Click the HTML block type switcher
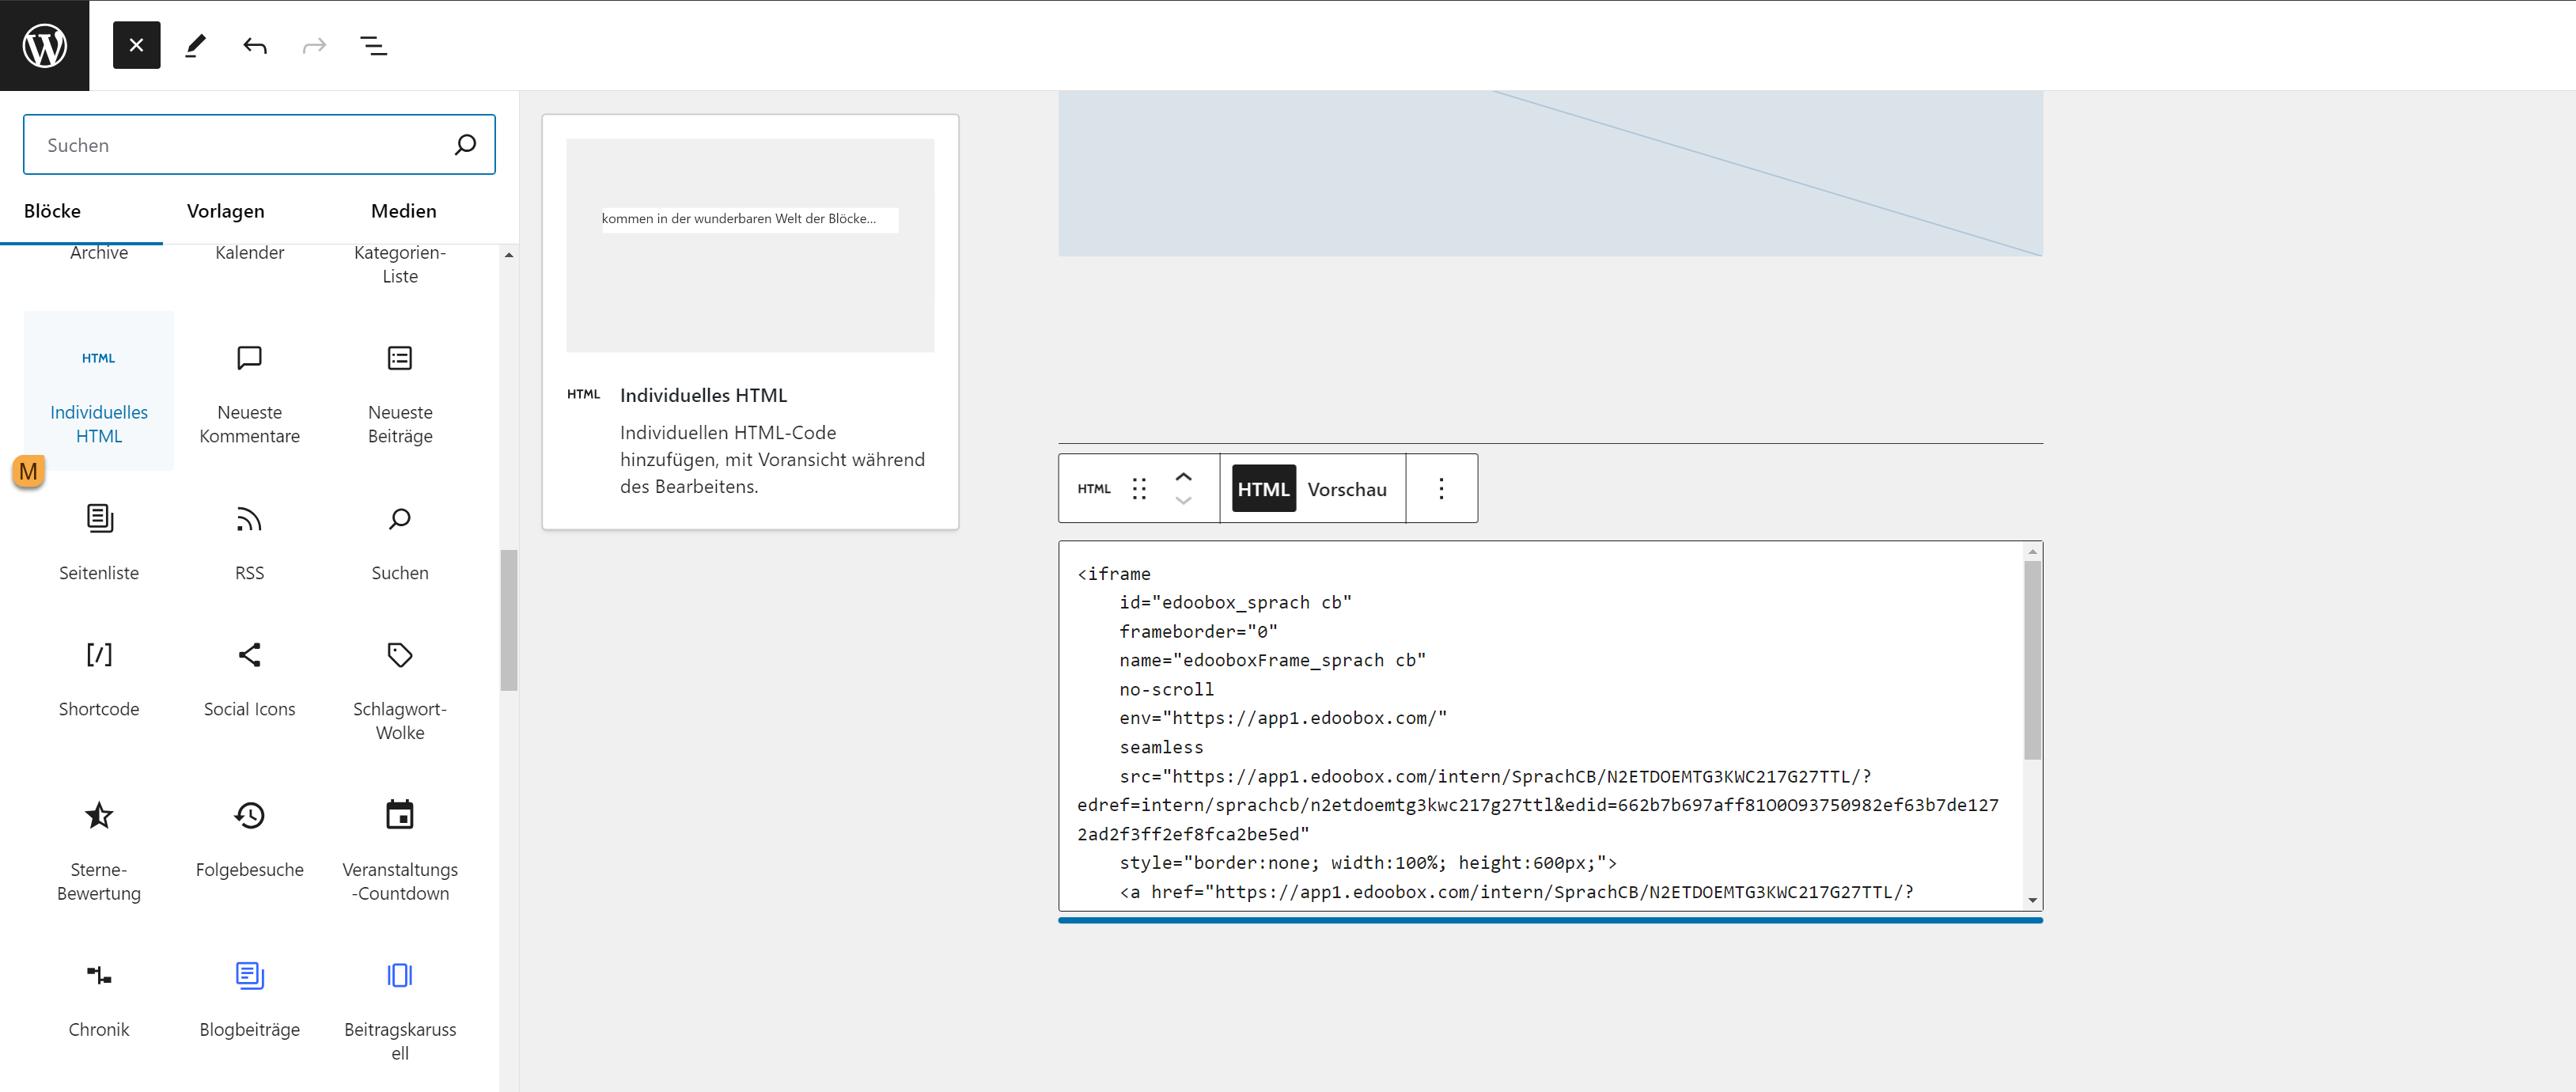The width and height of the screenshot is (2576, 1092). [1093, 489]
